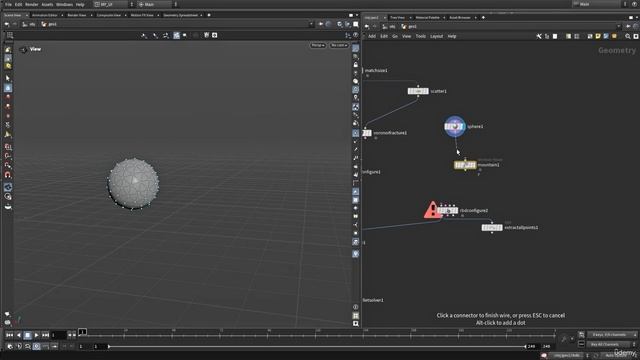Click the matchsize1 node label
This screenshot has width=640, height=360.
[x=376, y=71]
